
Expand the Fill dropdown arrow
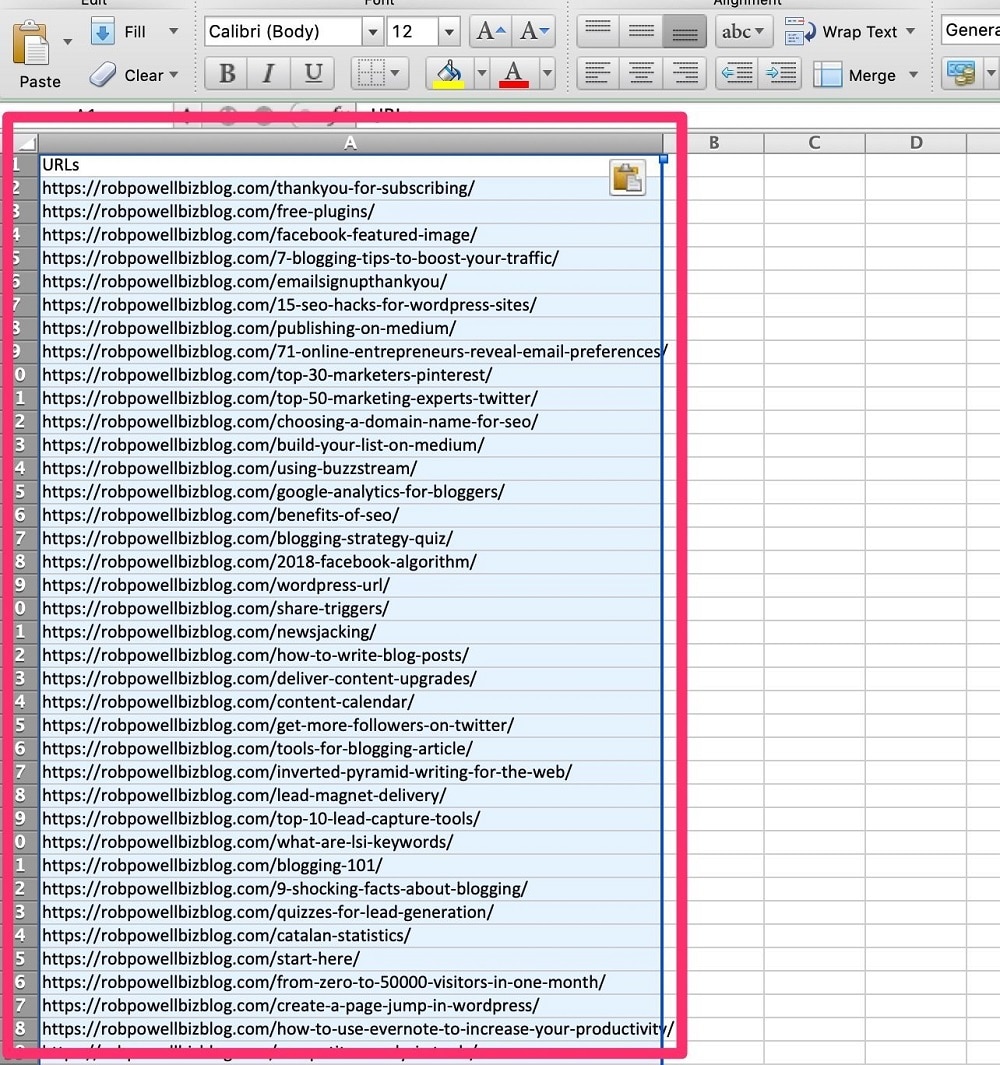pos(173,31)
